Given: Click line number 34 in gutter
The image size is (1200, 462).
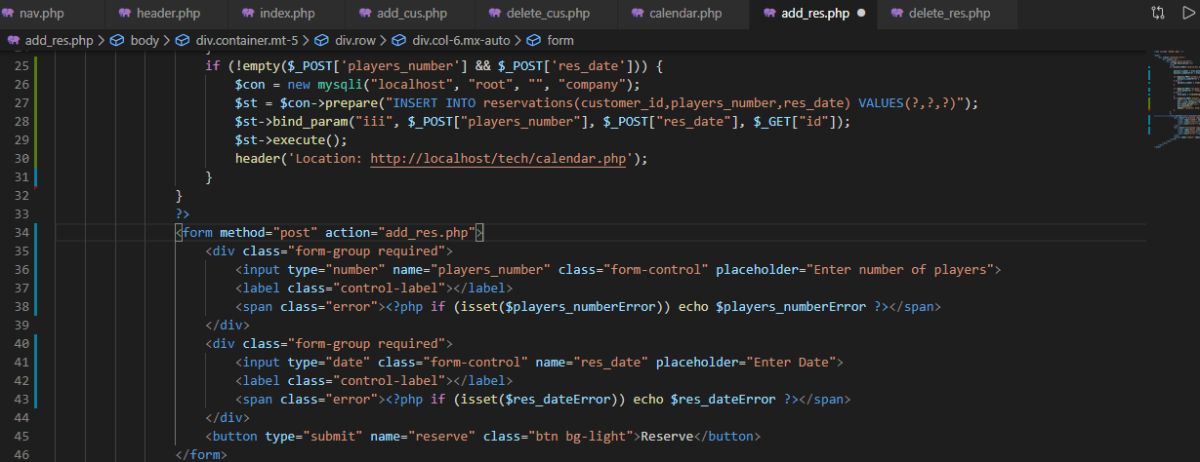Looking at the screenshot, I should 23,232.
